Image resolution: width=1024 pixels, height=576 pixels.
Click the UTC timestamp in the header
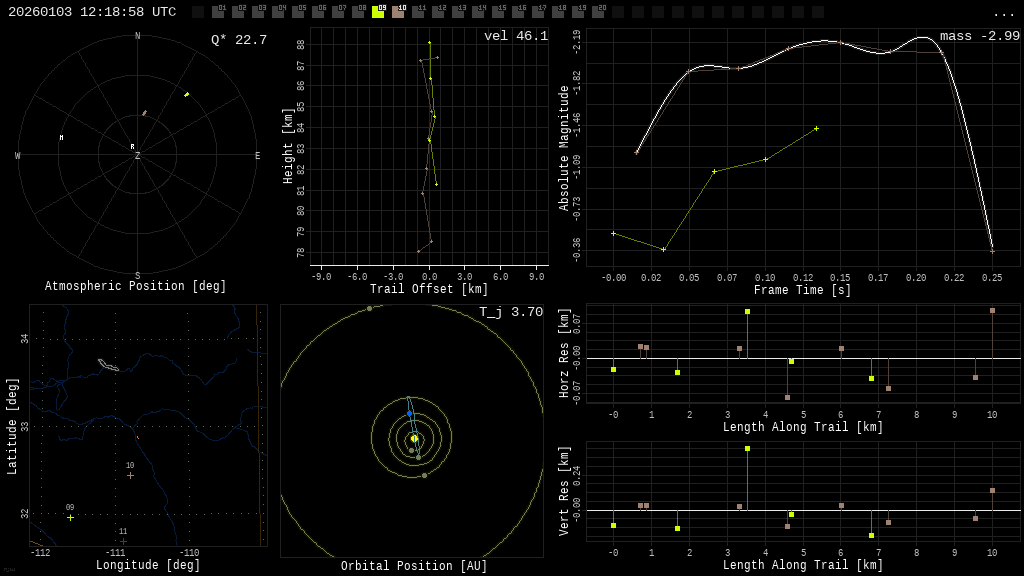tap(92, 12)
